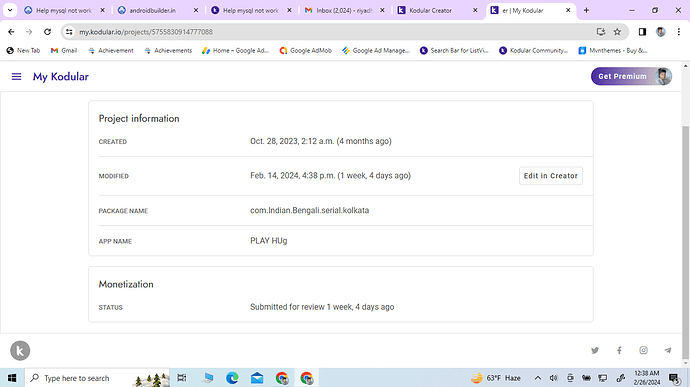Open the Chrome profile avatar
This screenshot has width=690, height=387.
tap(661, 32)
